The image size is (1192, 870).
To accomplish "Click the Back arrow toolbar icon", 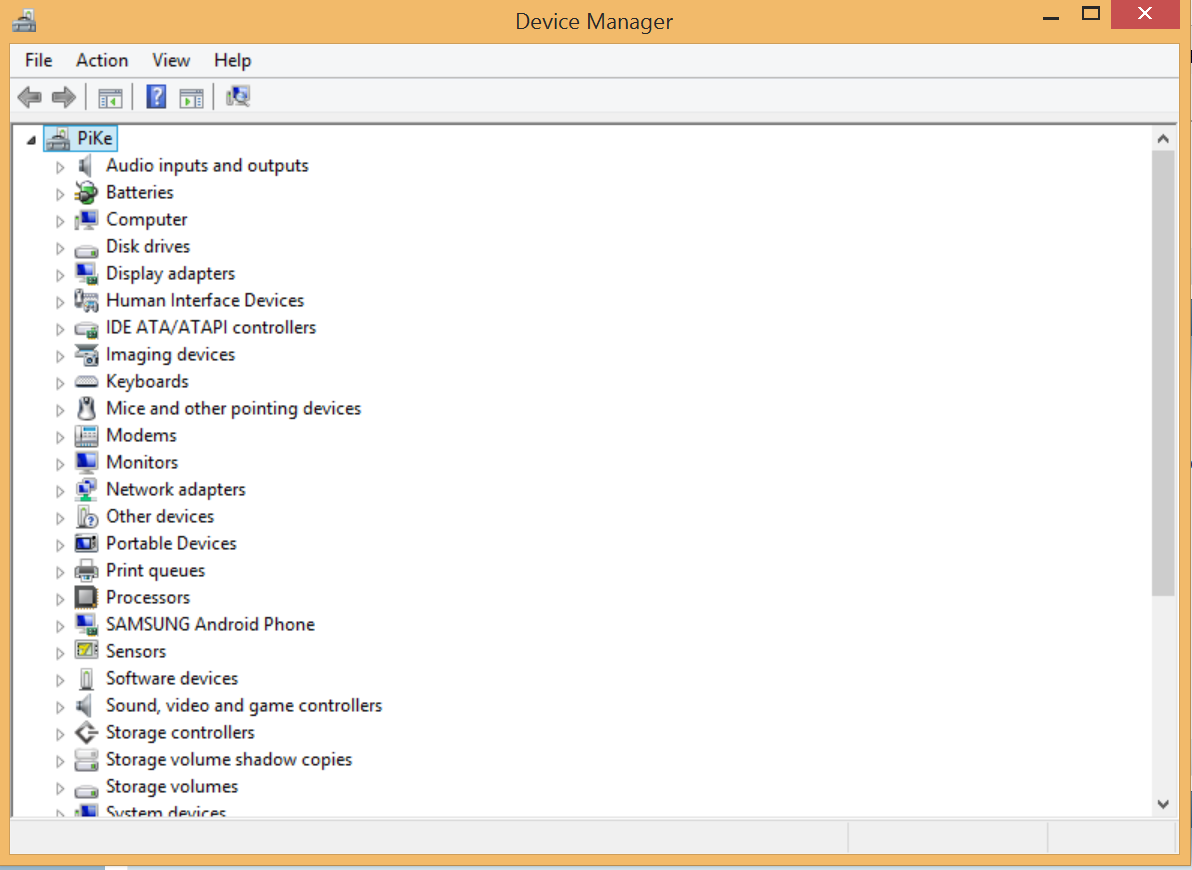I will tap(30, 97).
